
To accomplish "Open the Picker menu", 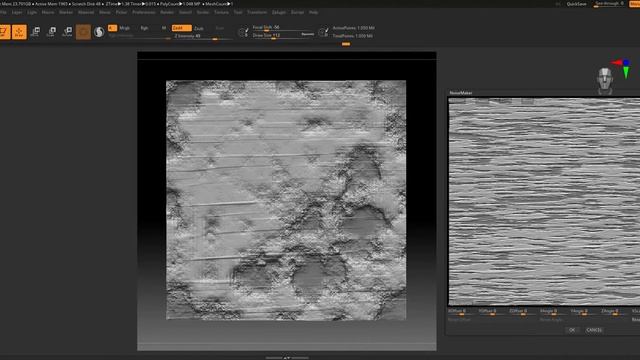I will point(121,13).
